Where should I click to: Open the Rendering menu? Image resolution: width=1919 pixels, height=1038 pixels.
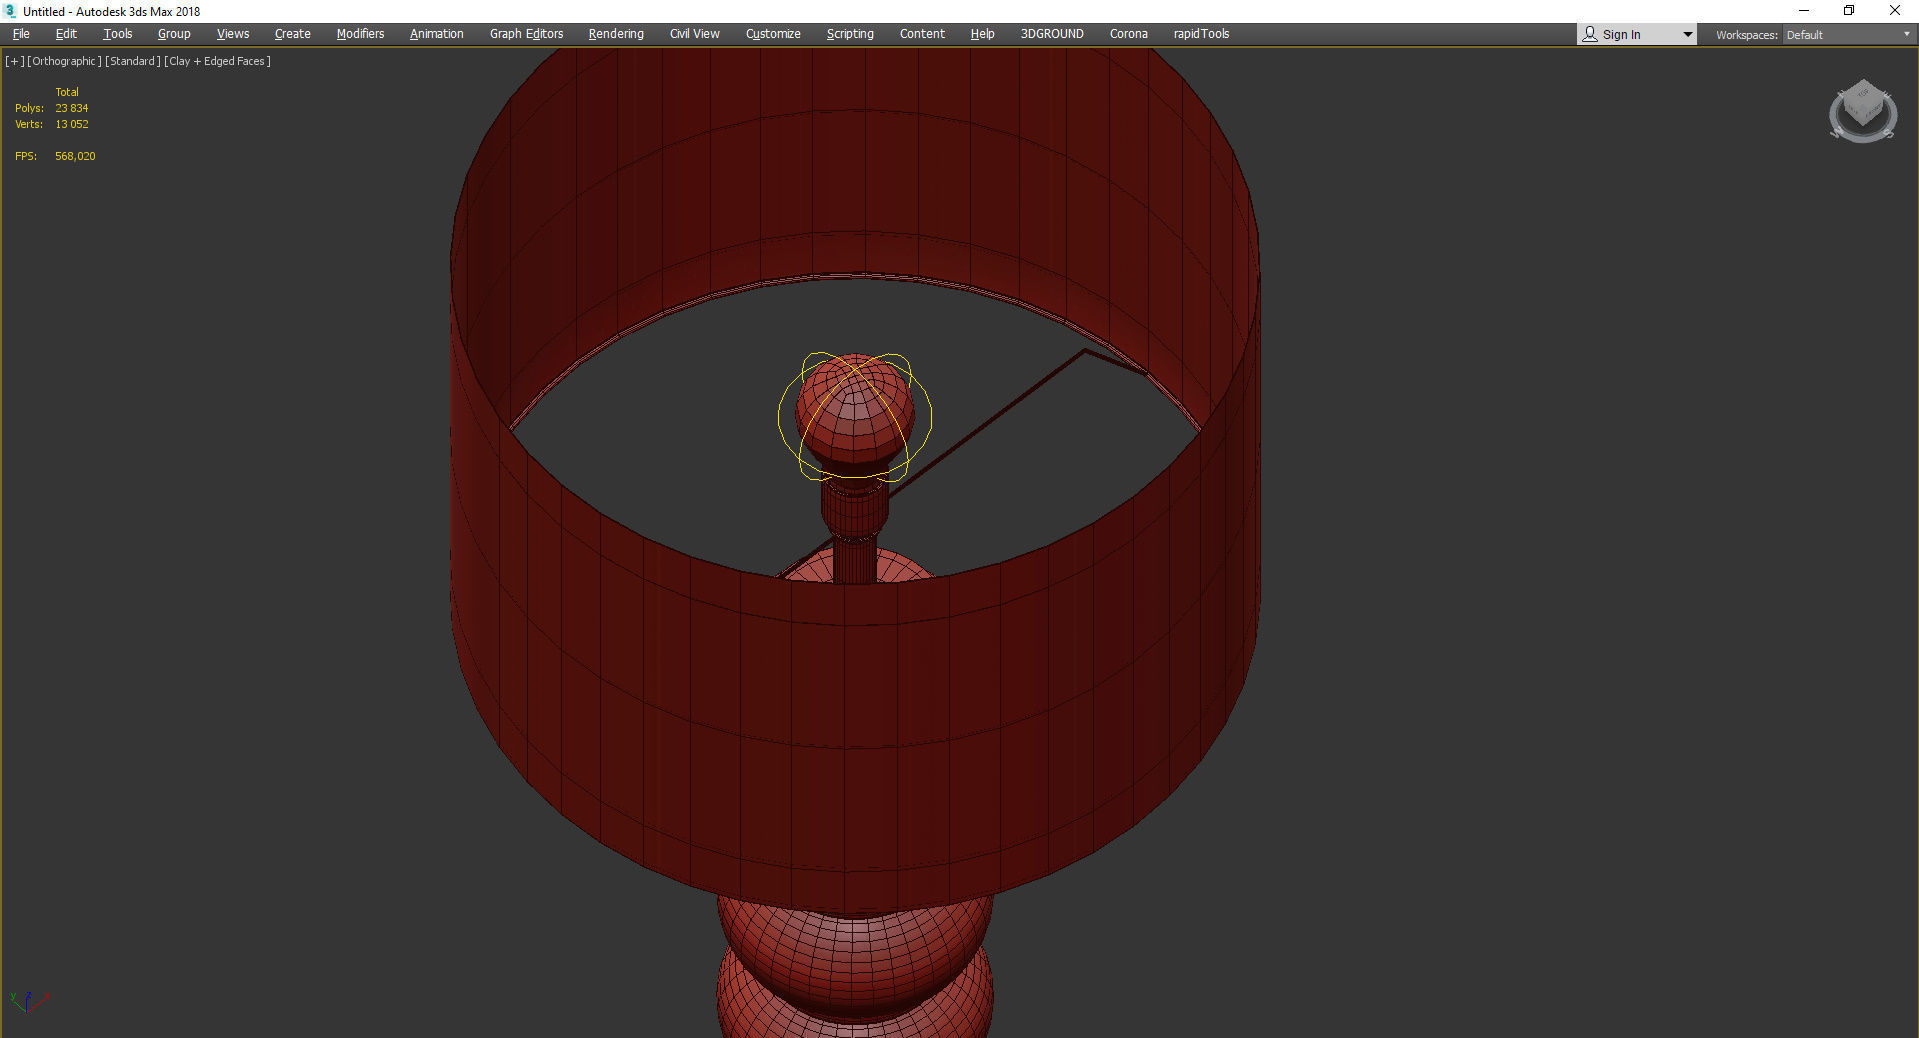pos(616,34)
